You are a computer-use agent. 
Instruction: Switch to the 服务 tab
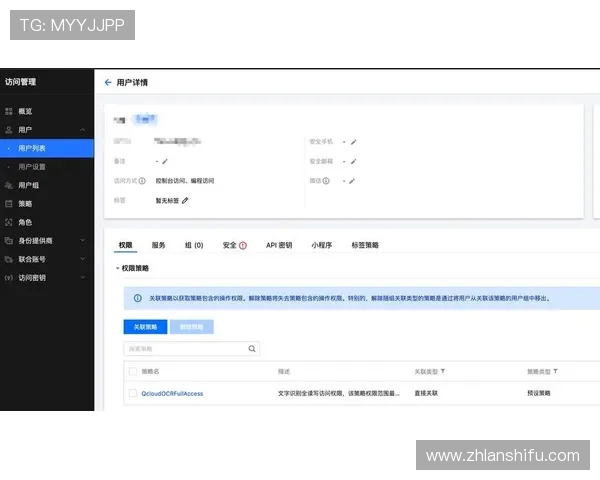(x=158, y=245)
